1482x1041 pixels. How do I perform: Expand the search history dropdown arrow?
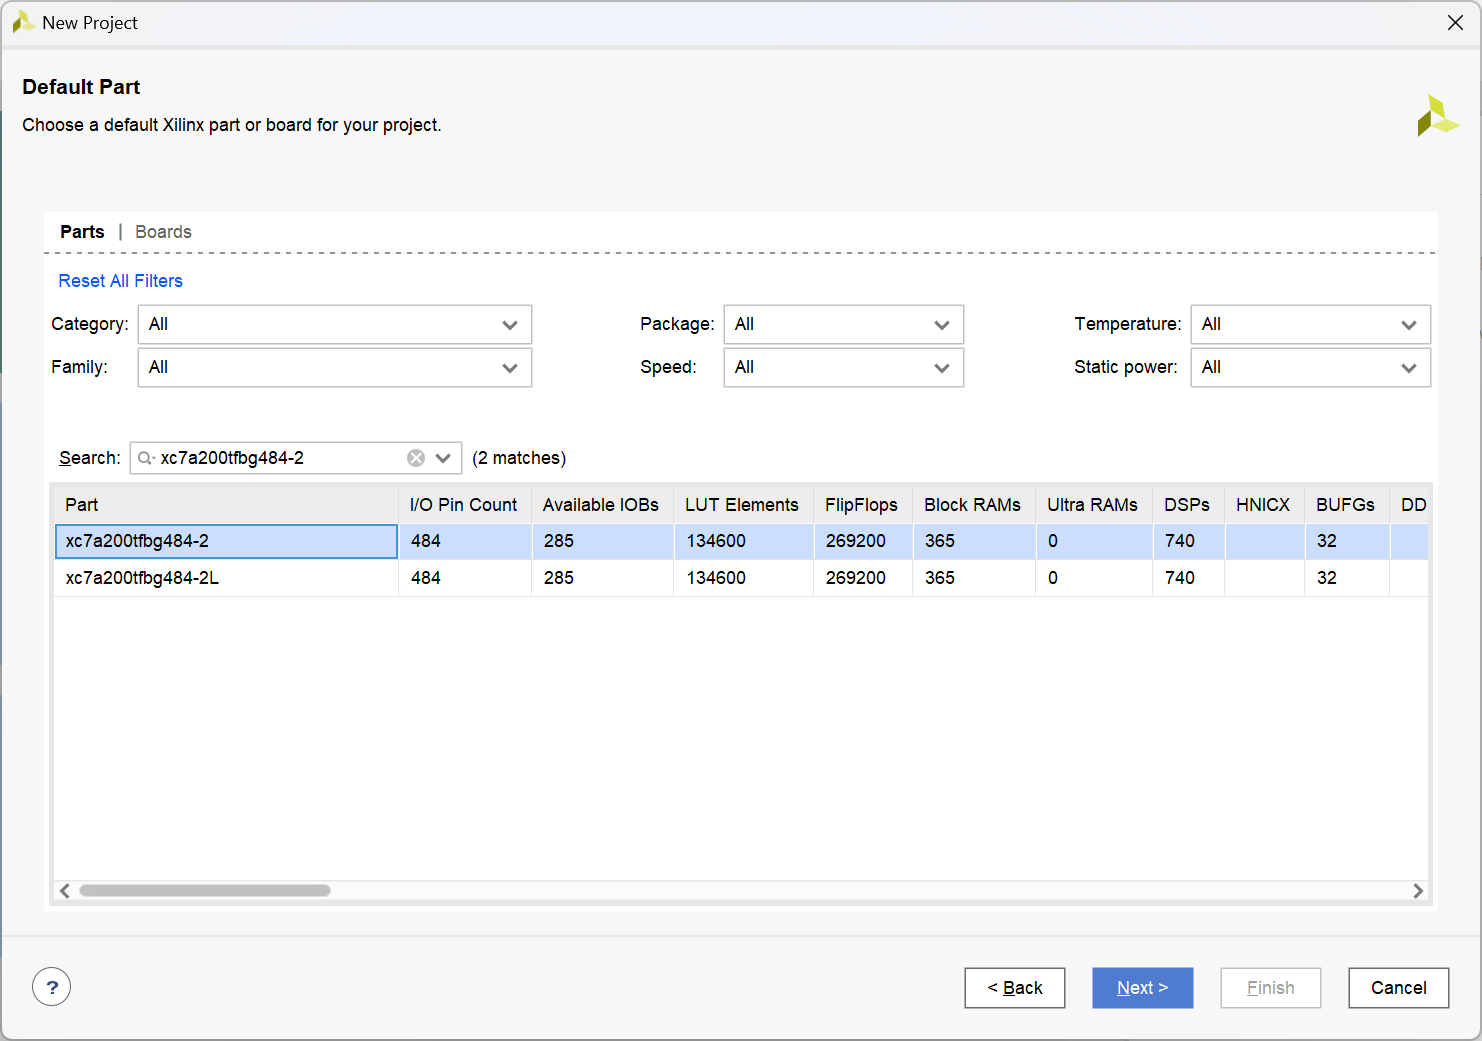click(444, 458)
